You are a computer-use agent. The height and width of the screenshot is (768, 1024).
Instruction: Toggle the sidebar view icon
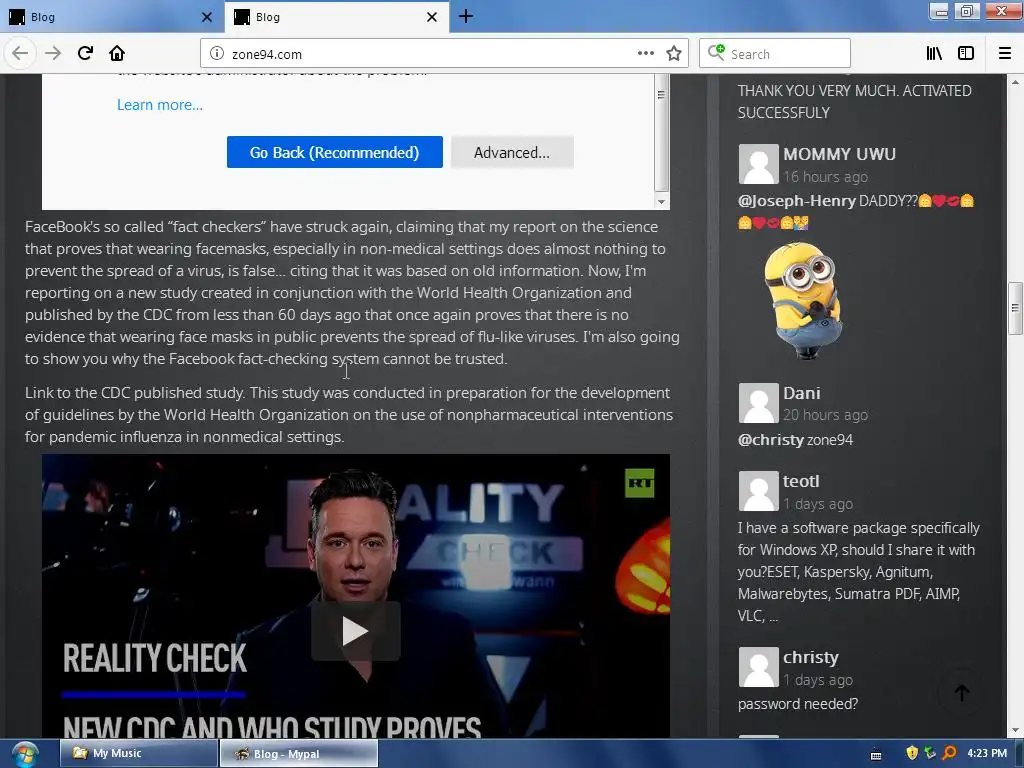966,54
